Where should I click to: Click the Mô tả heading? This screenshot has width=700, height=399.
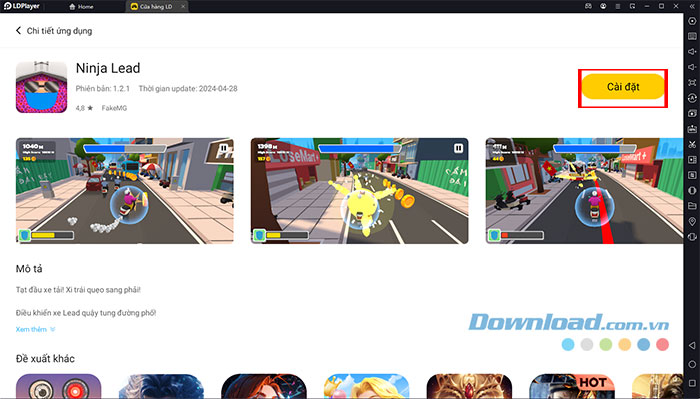tap(29, 269)
